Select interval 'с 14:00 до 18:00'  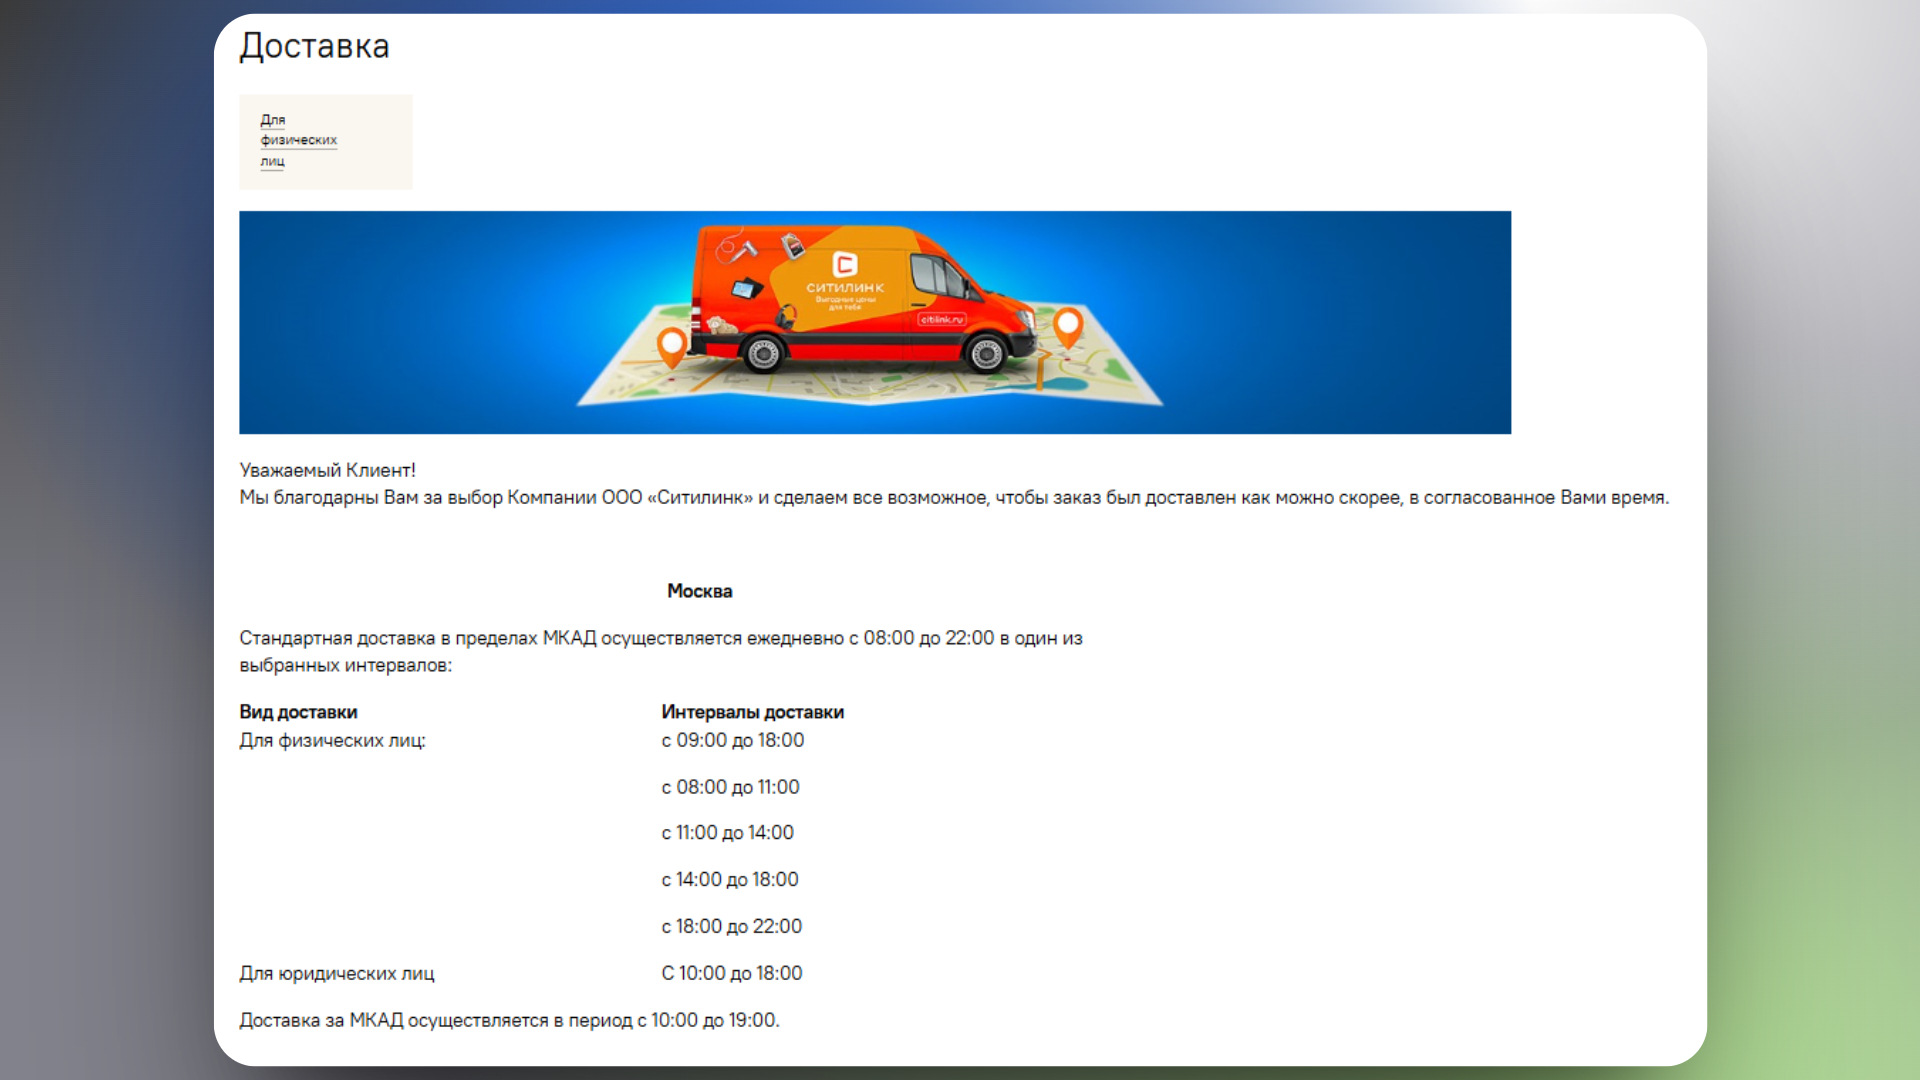[729, 879]
